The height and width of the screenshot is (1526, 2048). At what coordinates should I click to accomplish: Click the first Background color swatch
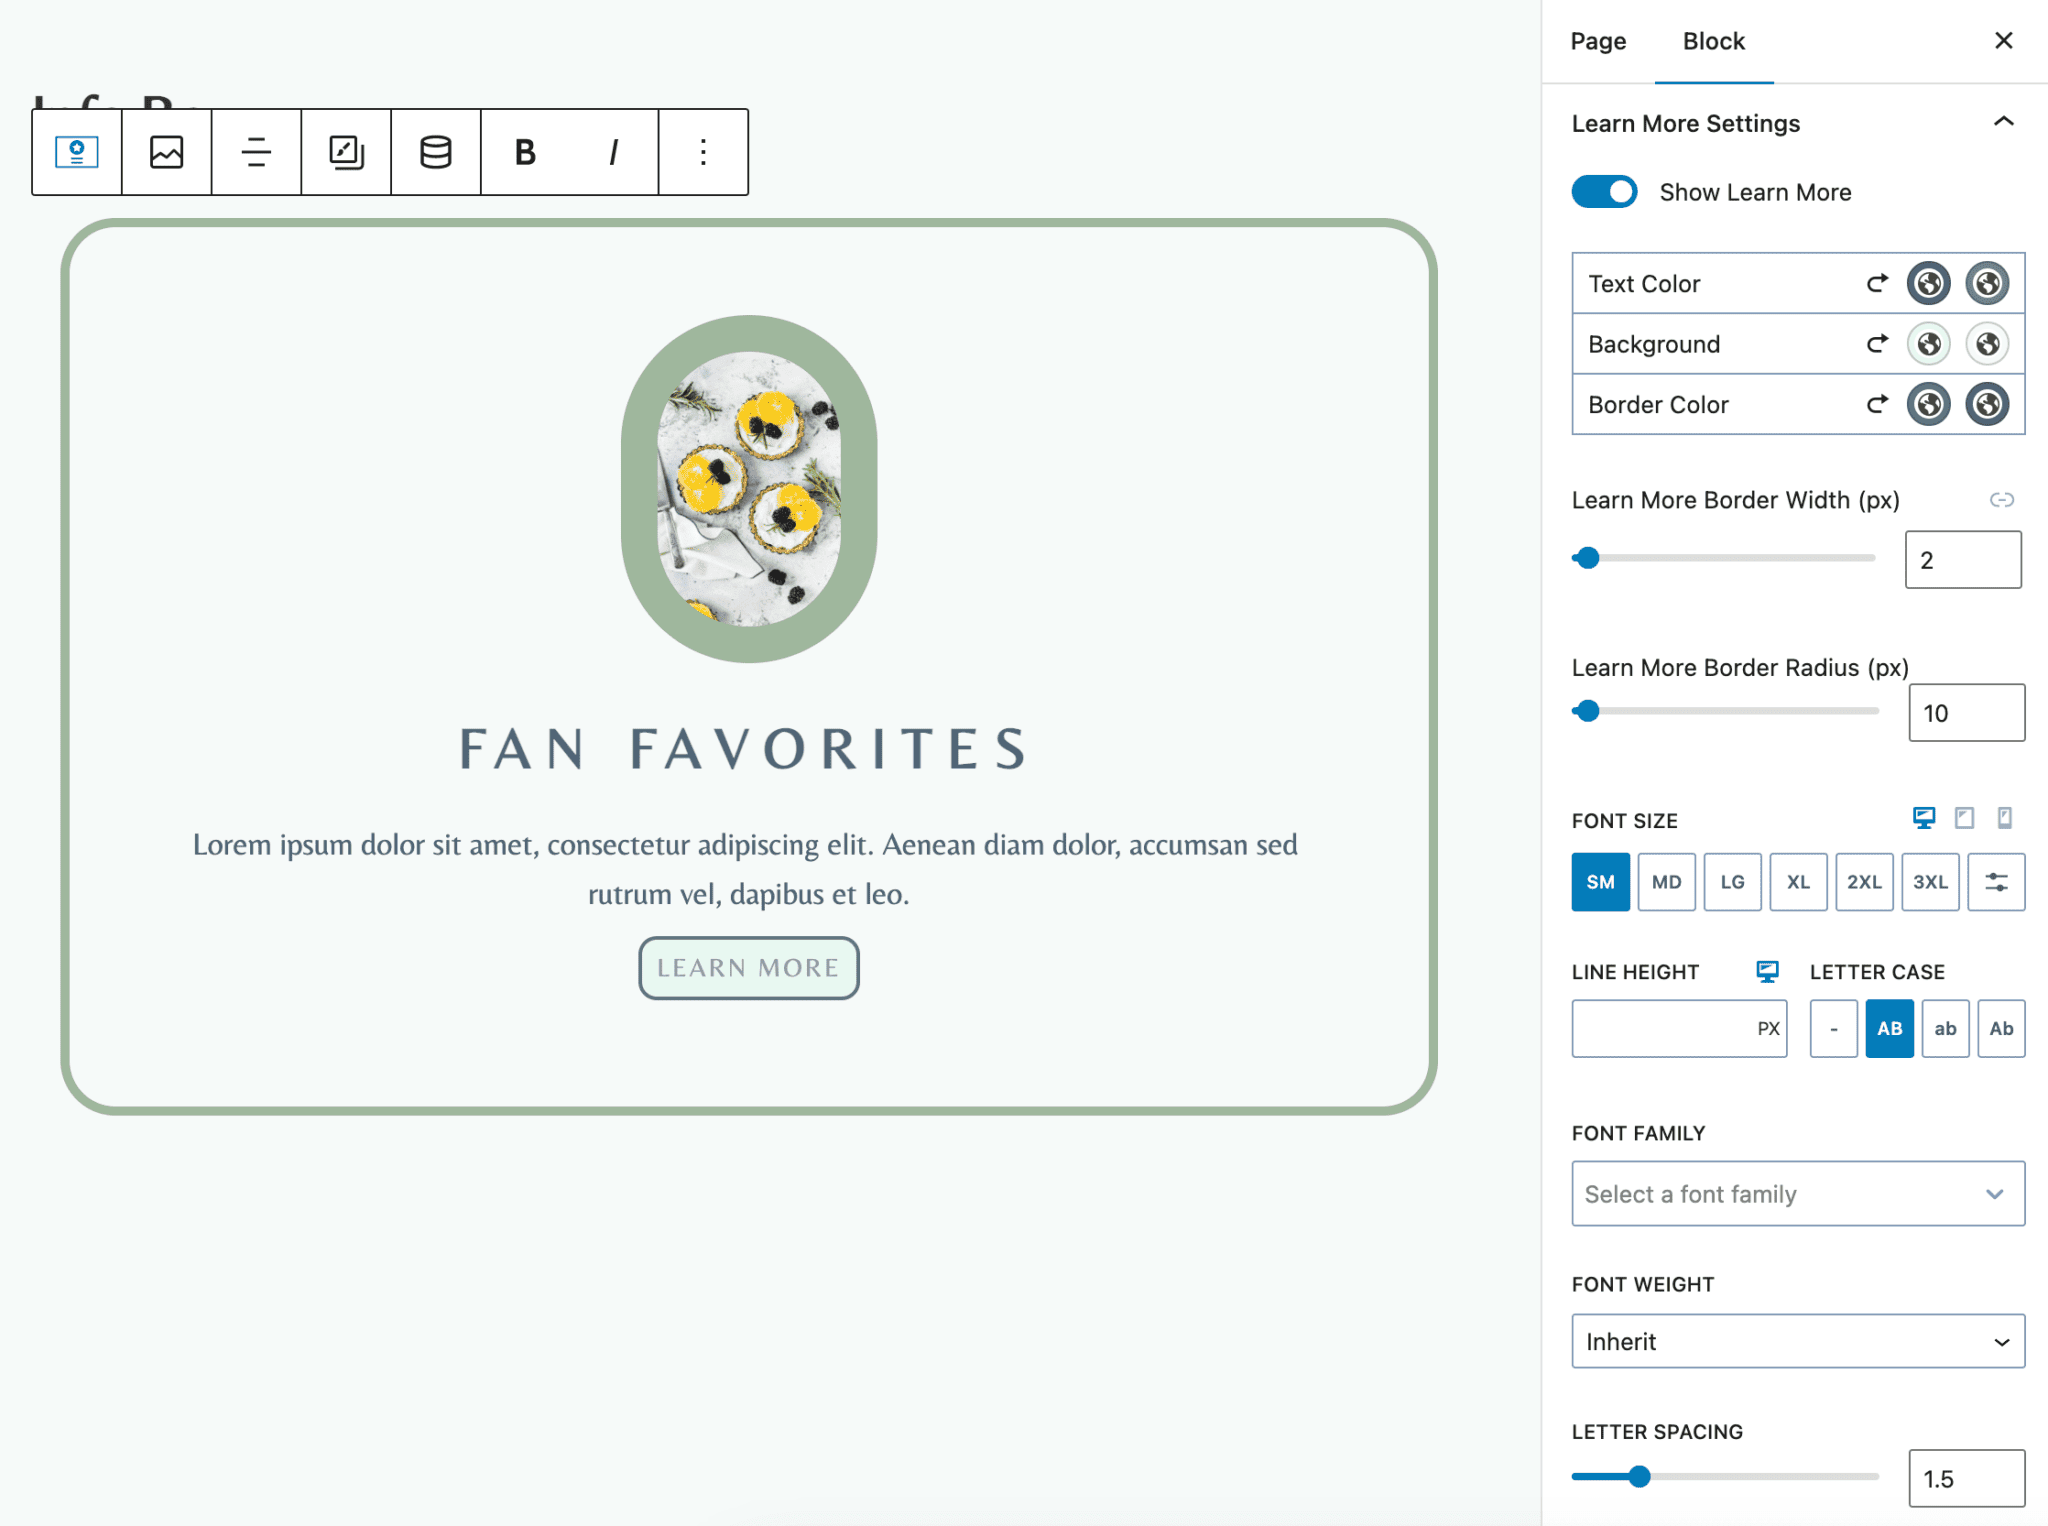point(1928,344)
